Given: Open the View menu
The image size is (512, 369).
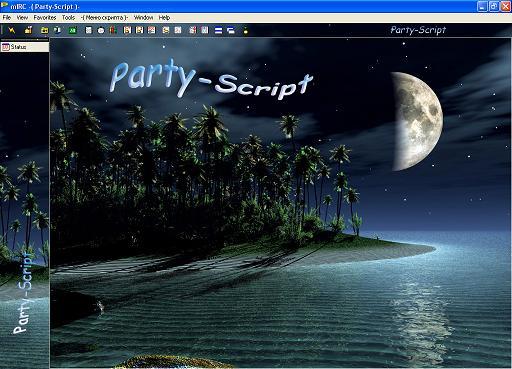Looking at the screenshot, I should click(22, 17).
